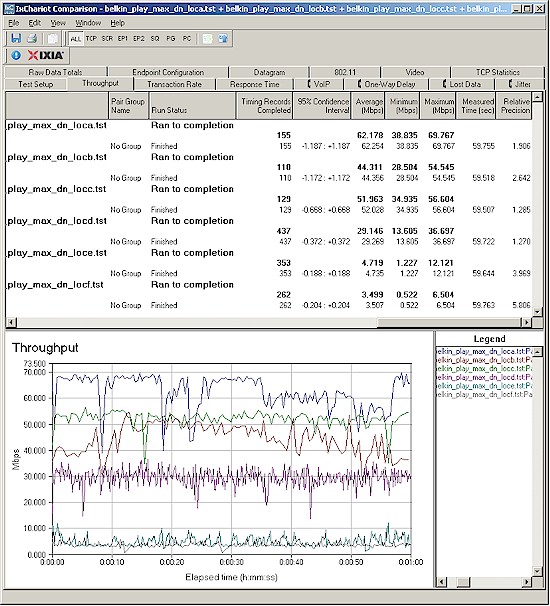550x606 pixels.
Task: Click the blue export icon in the toolbar
Action: tap(223, 38)
